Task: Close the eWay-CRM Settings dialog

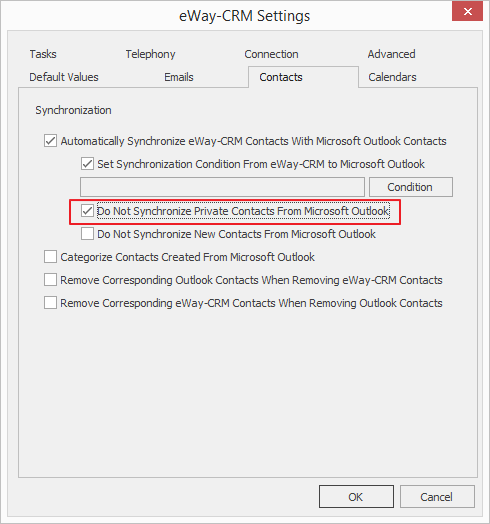Action: point(467,11)
